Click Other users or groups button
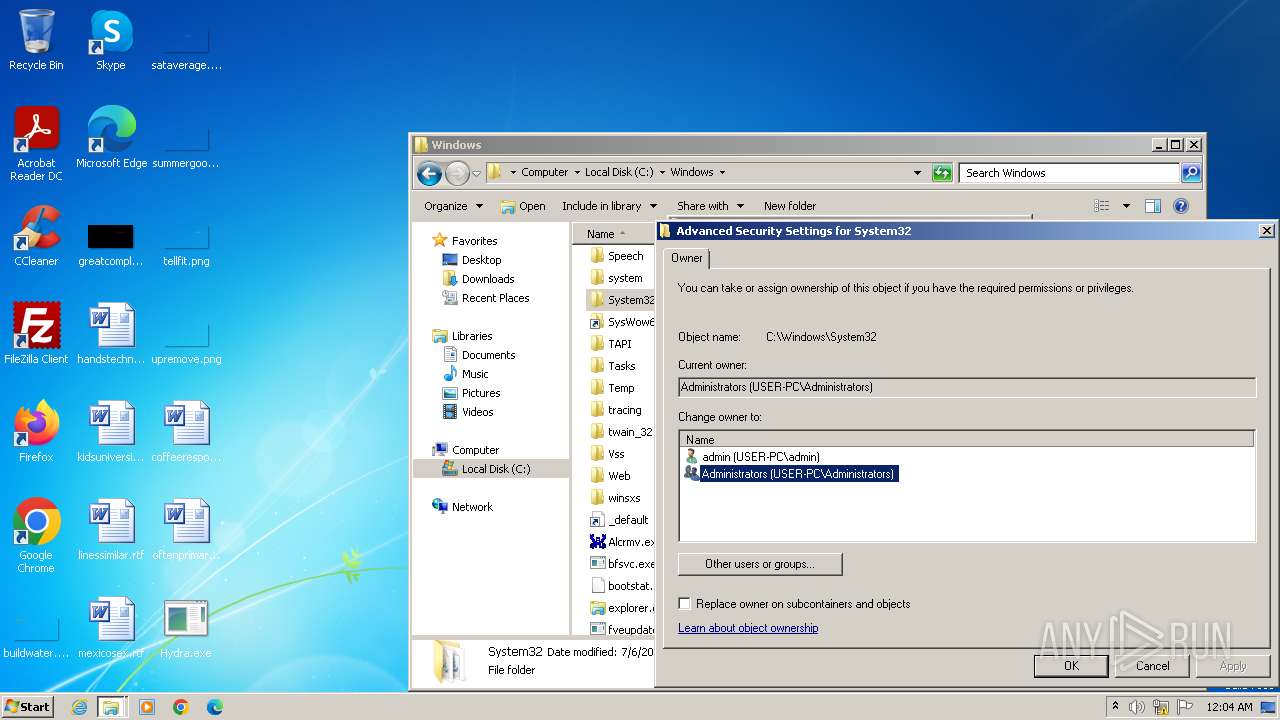 click(760, 564)
